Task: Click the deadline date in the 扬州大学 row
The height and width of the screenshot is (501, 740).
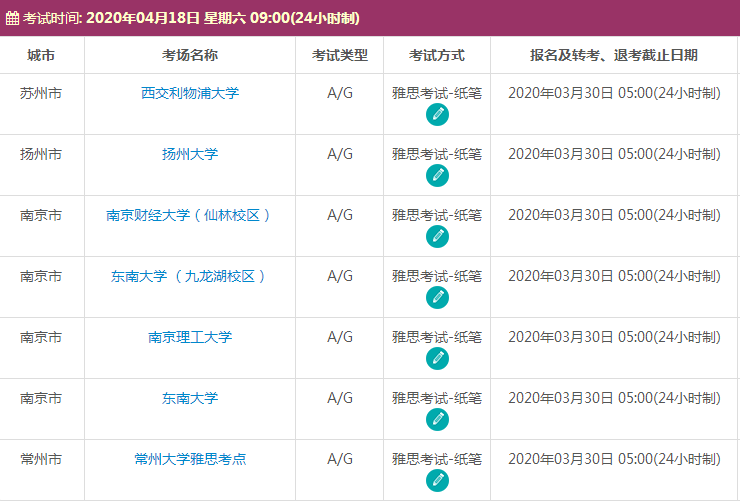Action: tap(614, 154)
